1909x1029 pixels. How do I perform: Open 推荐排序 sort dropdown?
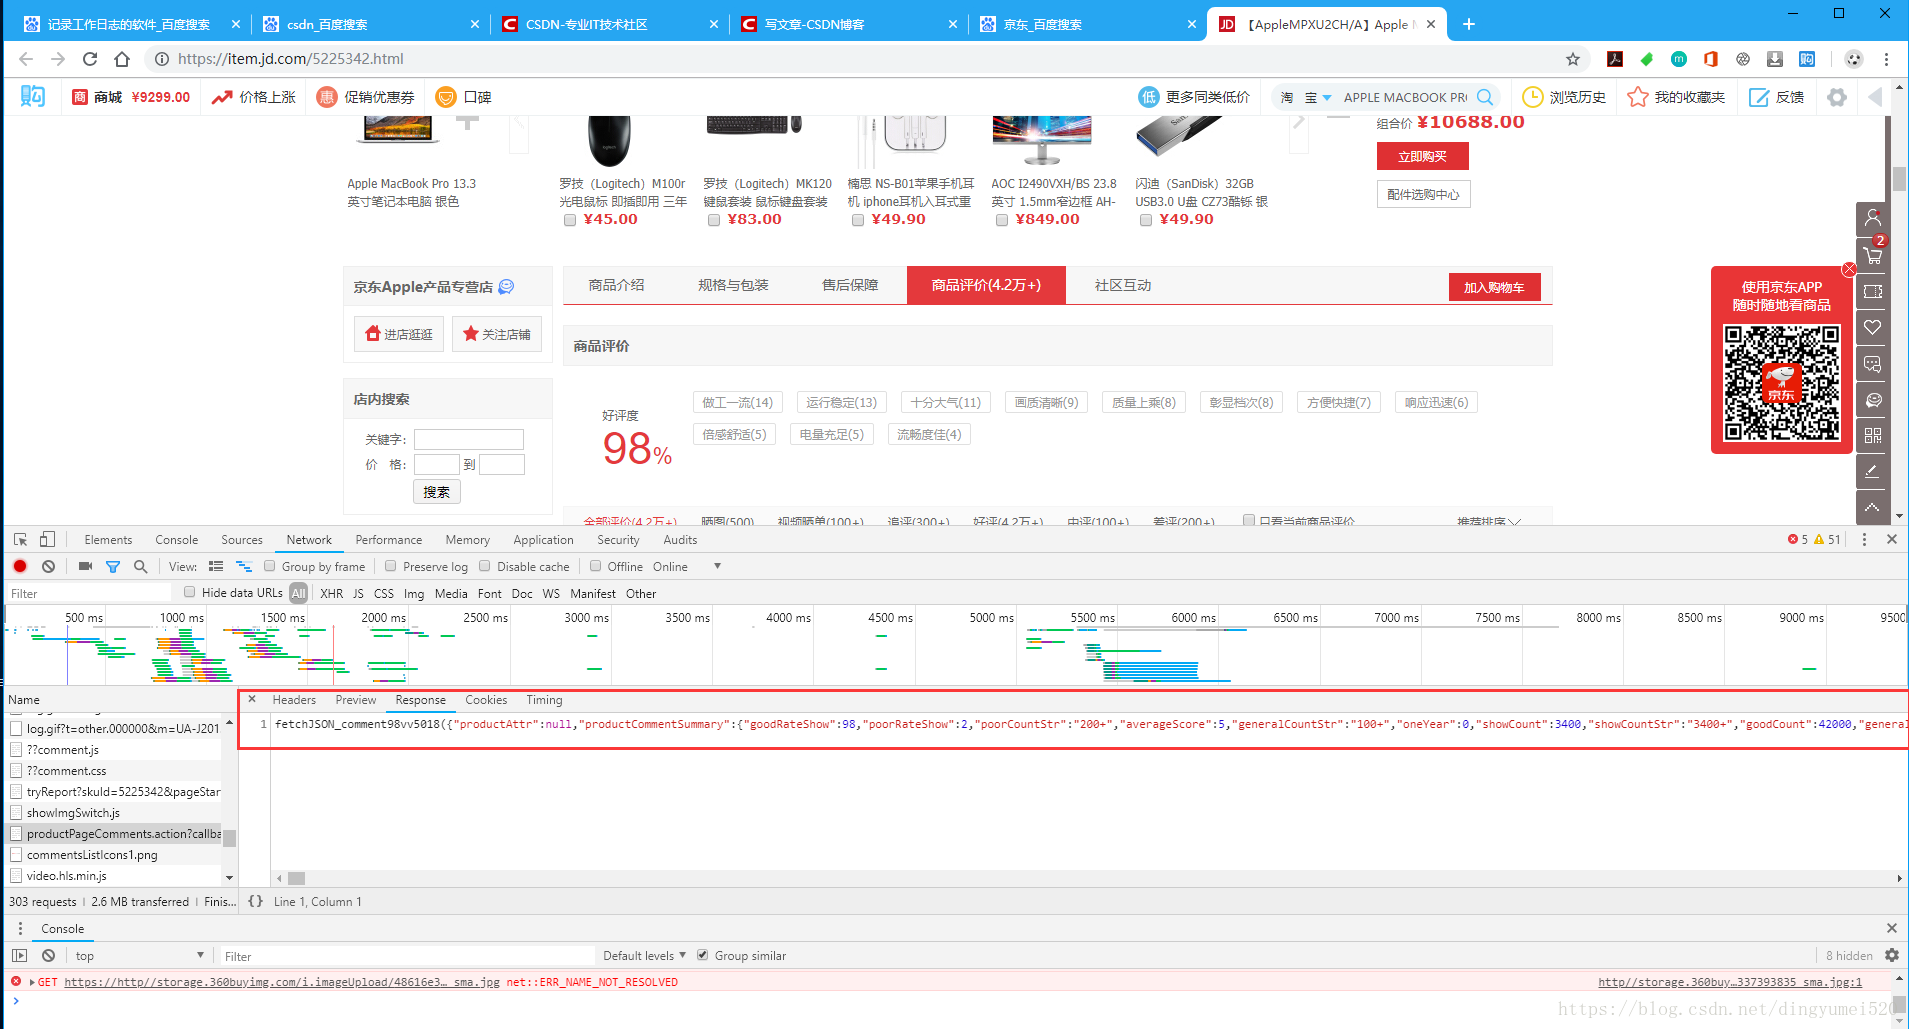click(x=1489, y=522)
